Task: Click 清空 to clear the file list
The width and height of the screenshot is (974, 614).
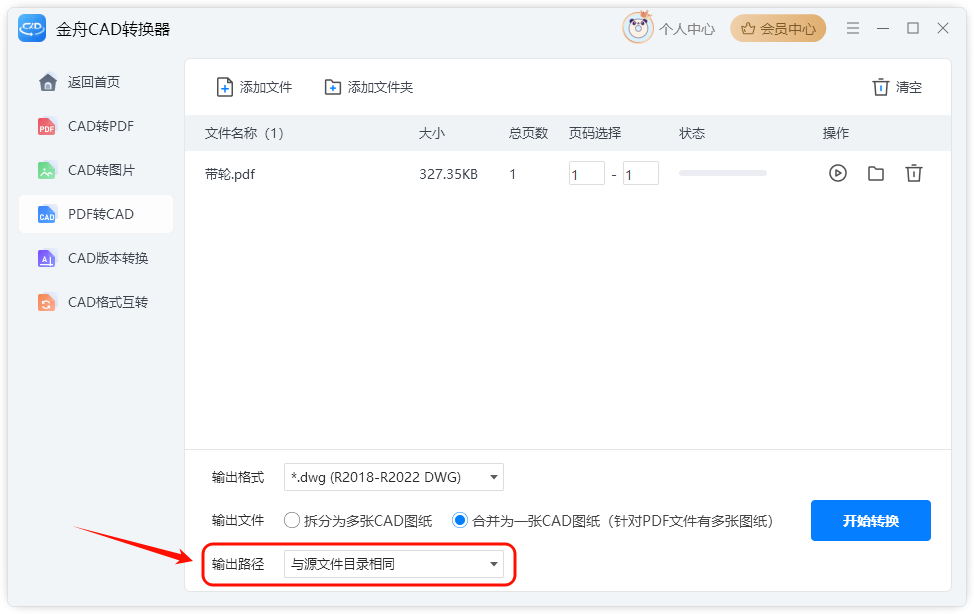Action: tap(896, 87)
